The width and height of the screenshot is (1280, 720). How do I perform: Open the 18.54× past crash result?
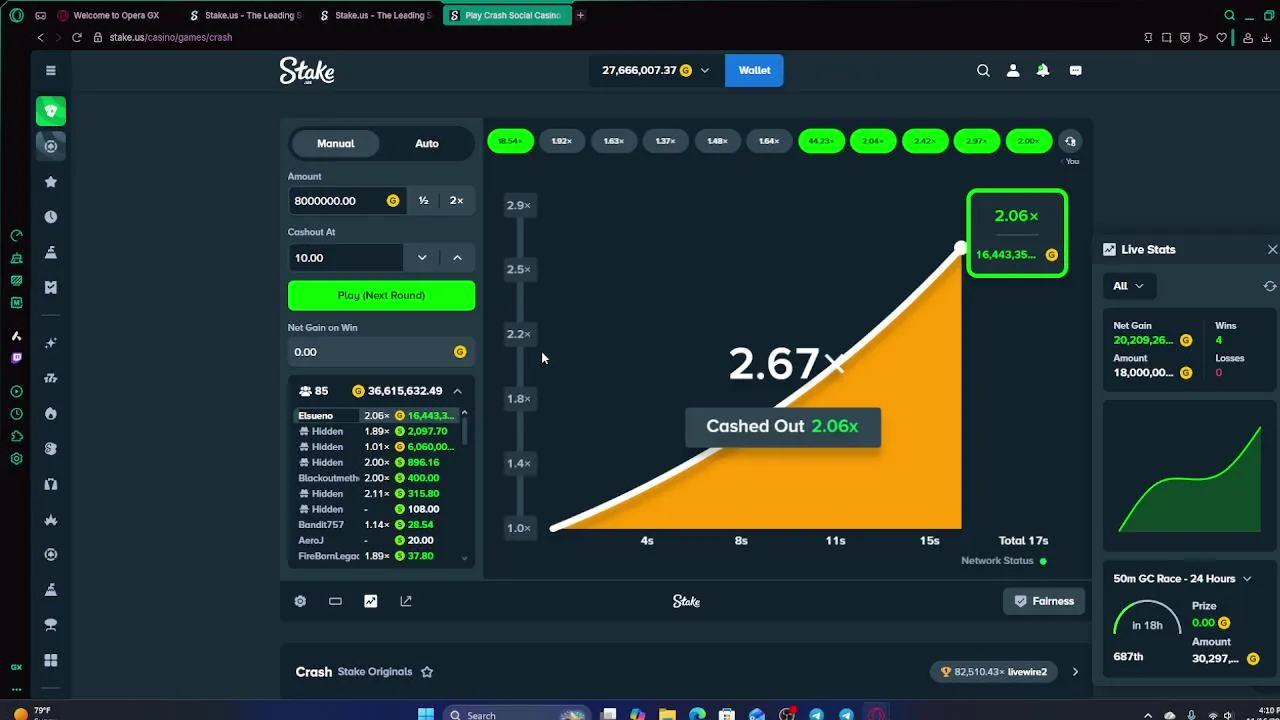point(510,141)
